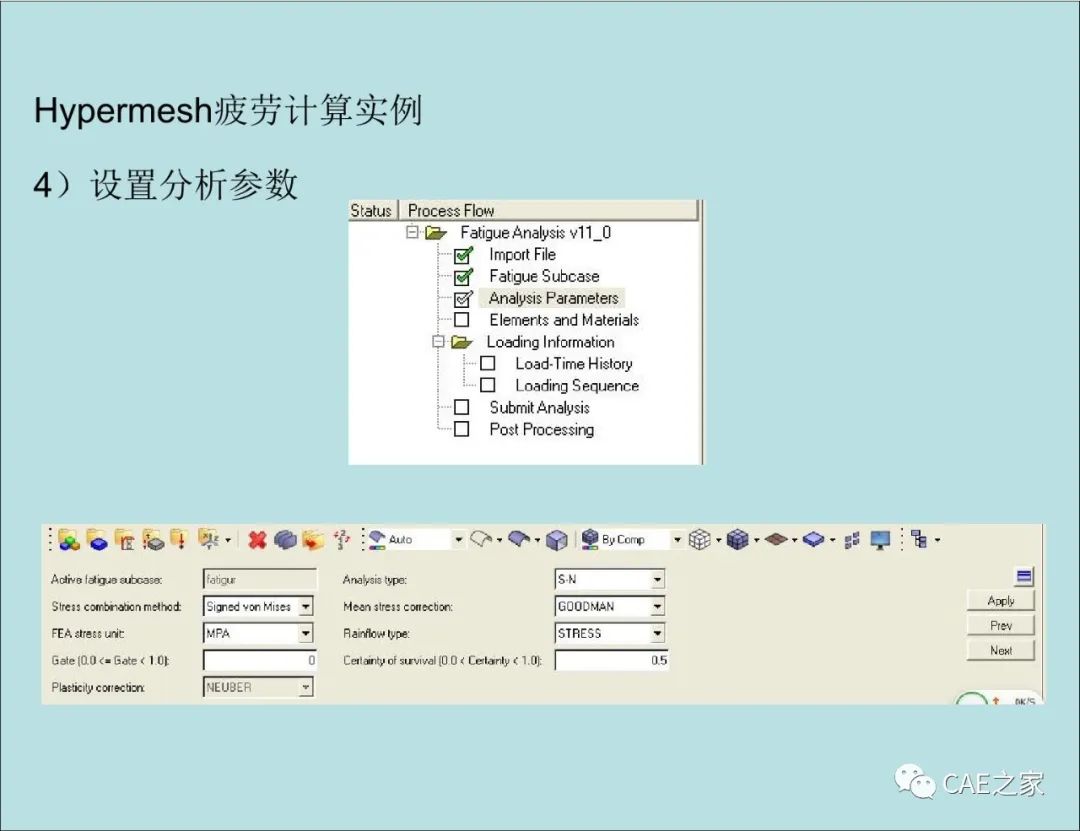
Task: Click the folder icon with XYZ axes
Action: (208, 539)
